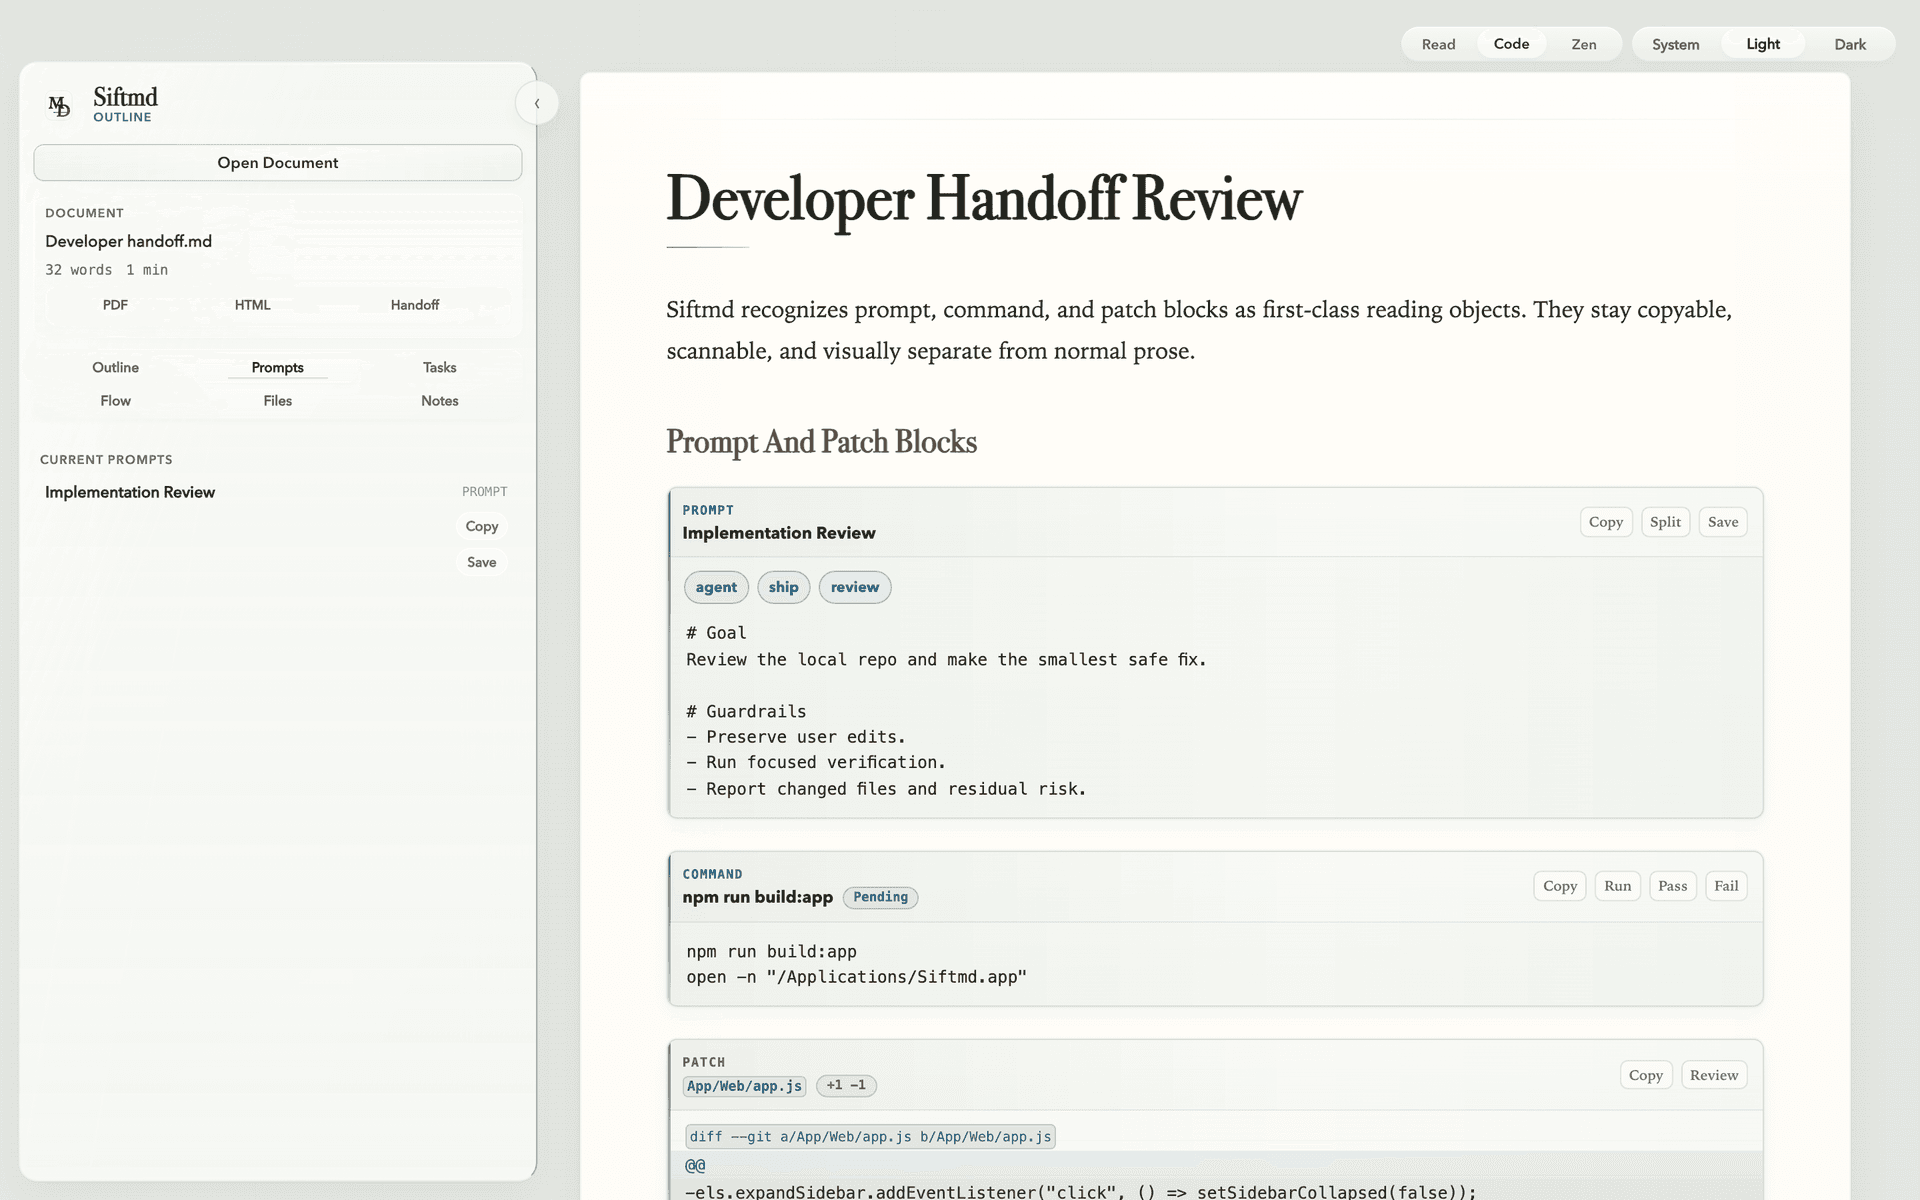This screenshot has width=1920, height=1200.
Task: Save the Implementation Review prompt from sidebar
Action: (482, 562)
